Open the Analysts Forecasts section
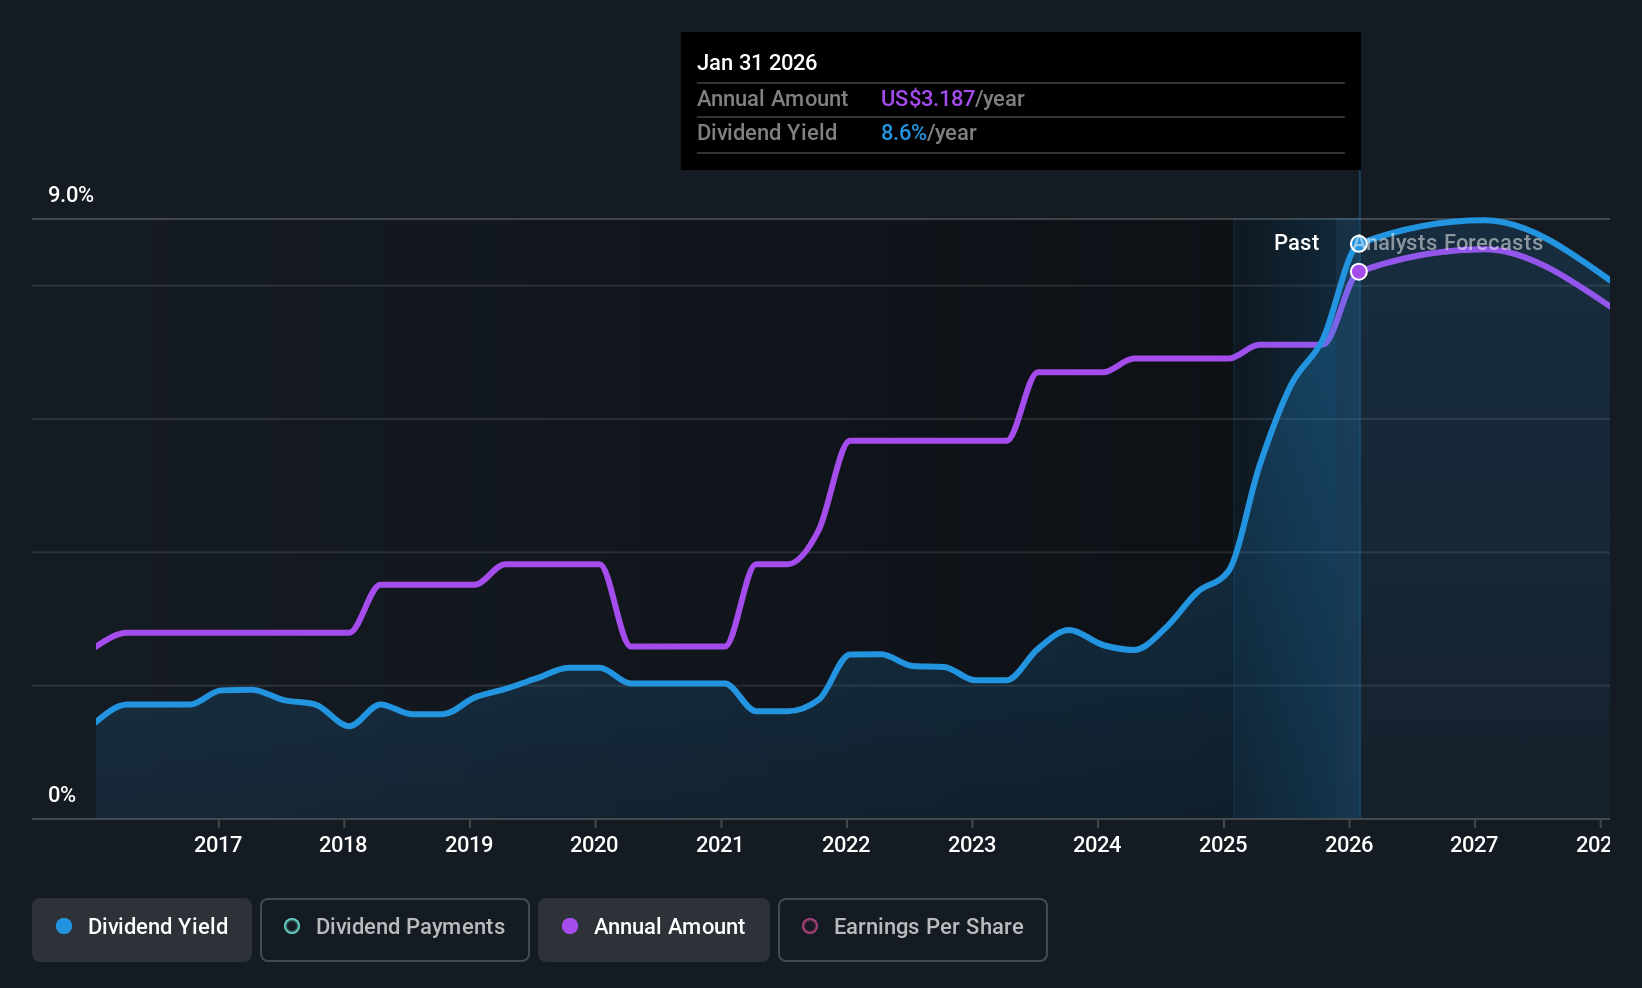Screen dimensions: 1642x988 click(1448, 242)
